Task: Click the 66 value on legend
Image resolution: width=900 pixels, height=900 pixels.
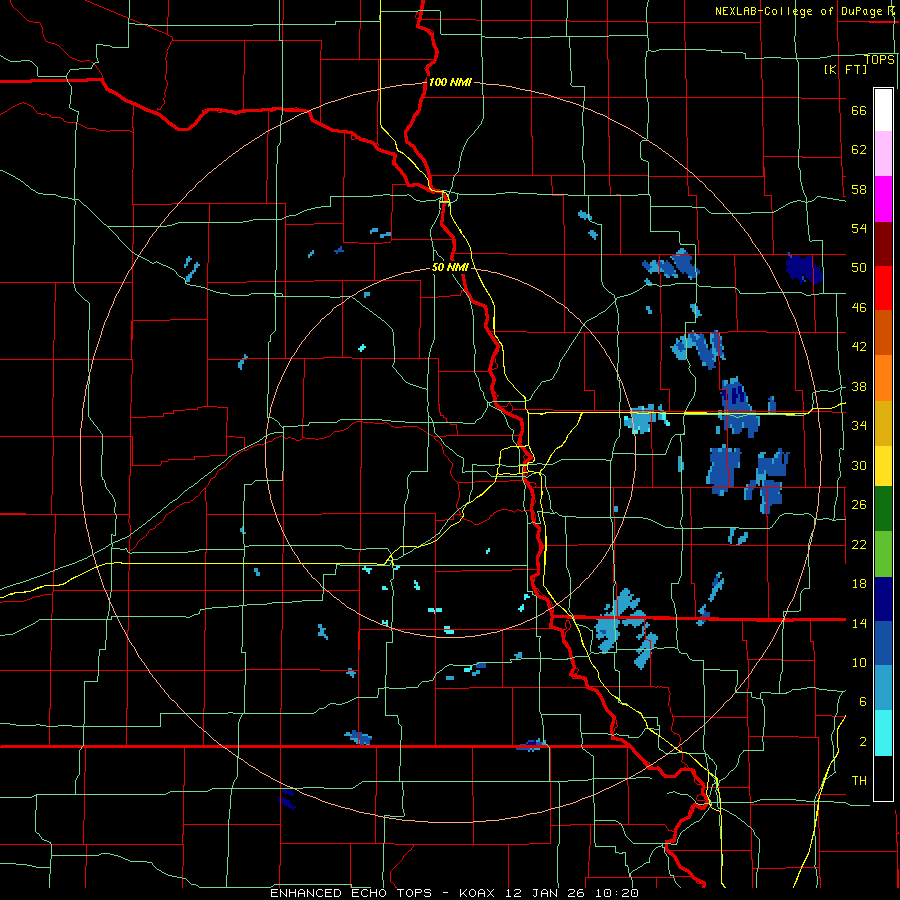Action: (859, 110)
